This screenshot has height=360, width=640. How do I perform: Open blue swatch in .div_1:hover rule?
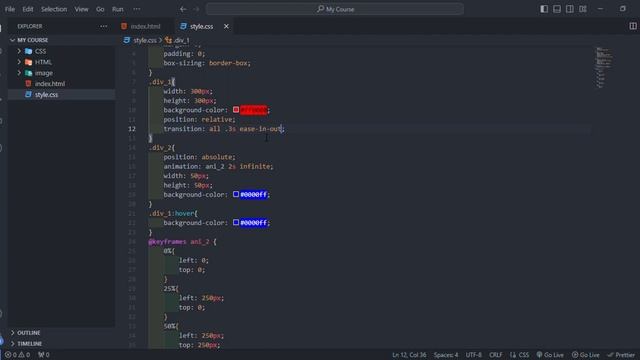pyautogui.click(x=236, y=222)
